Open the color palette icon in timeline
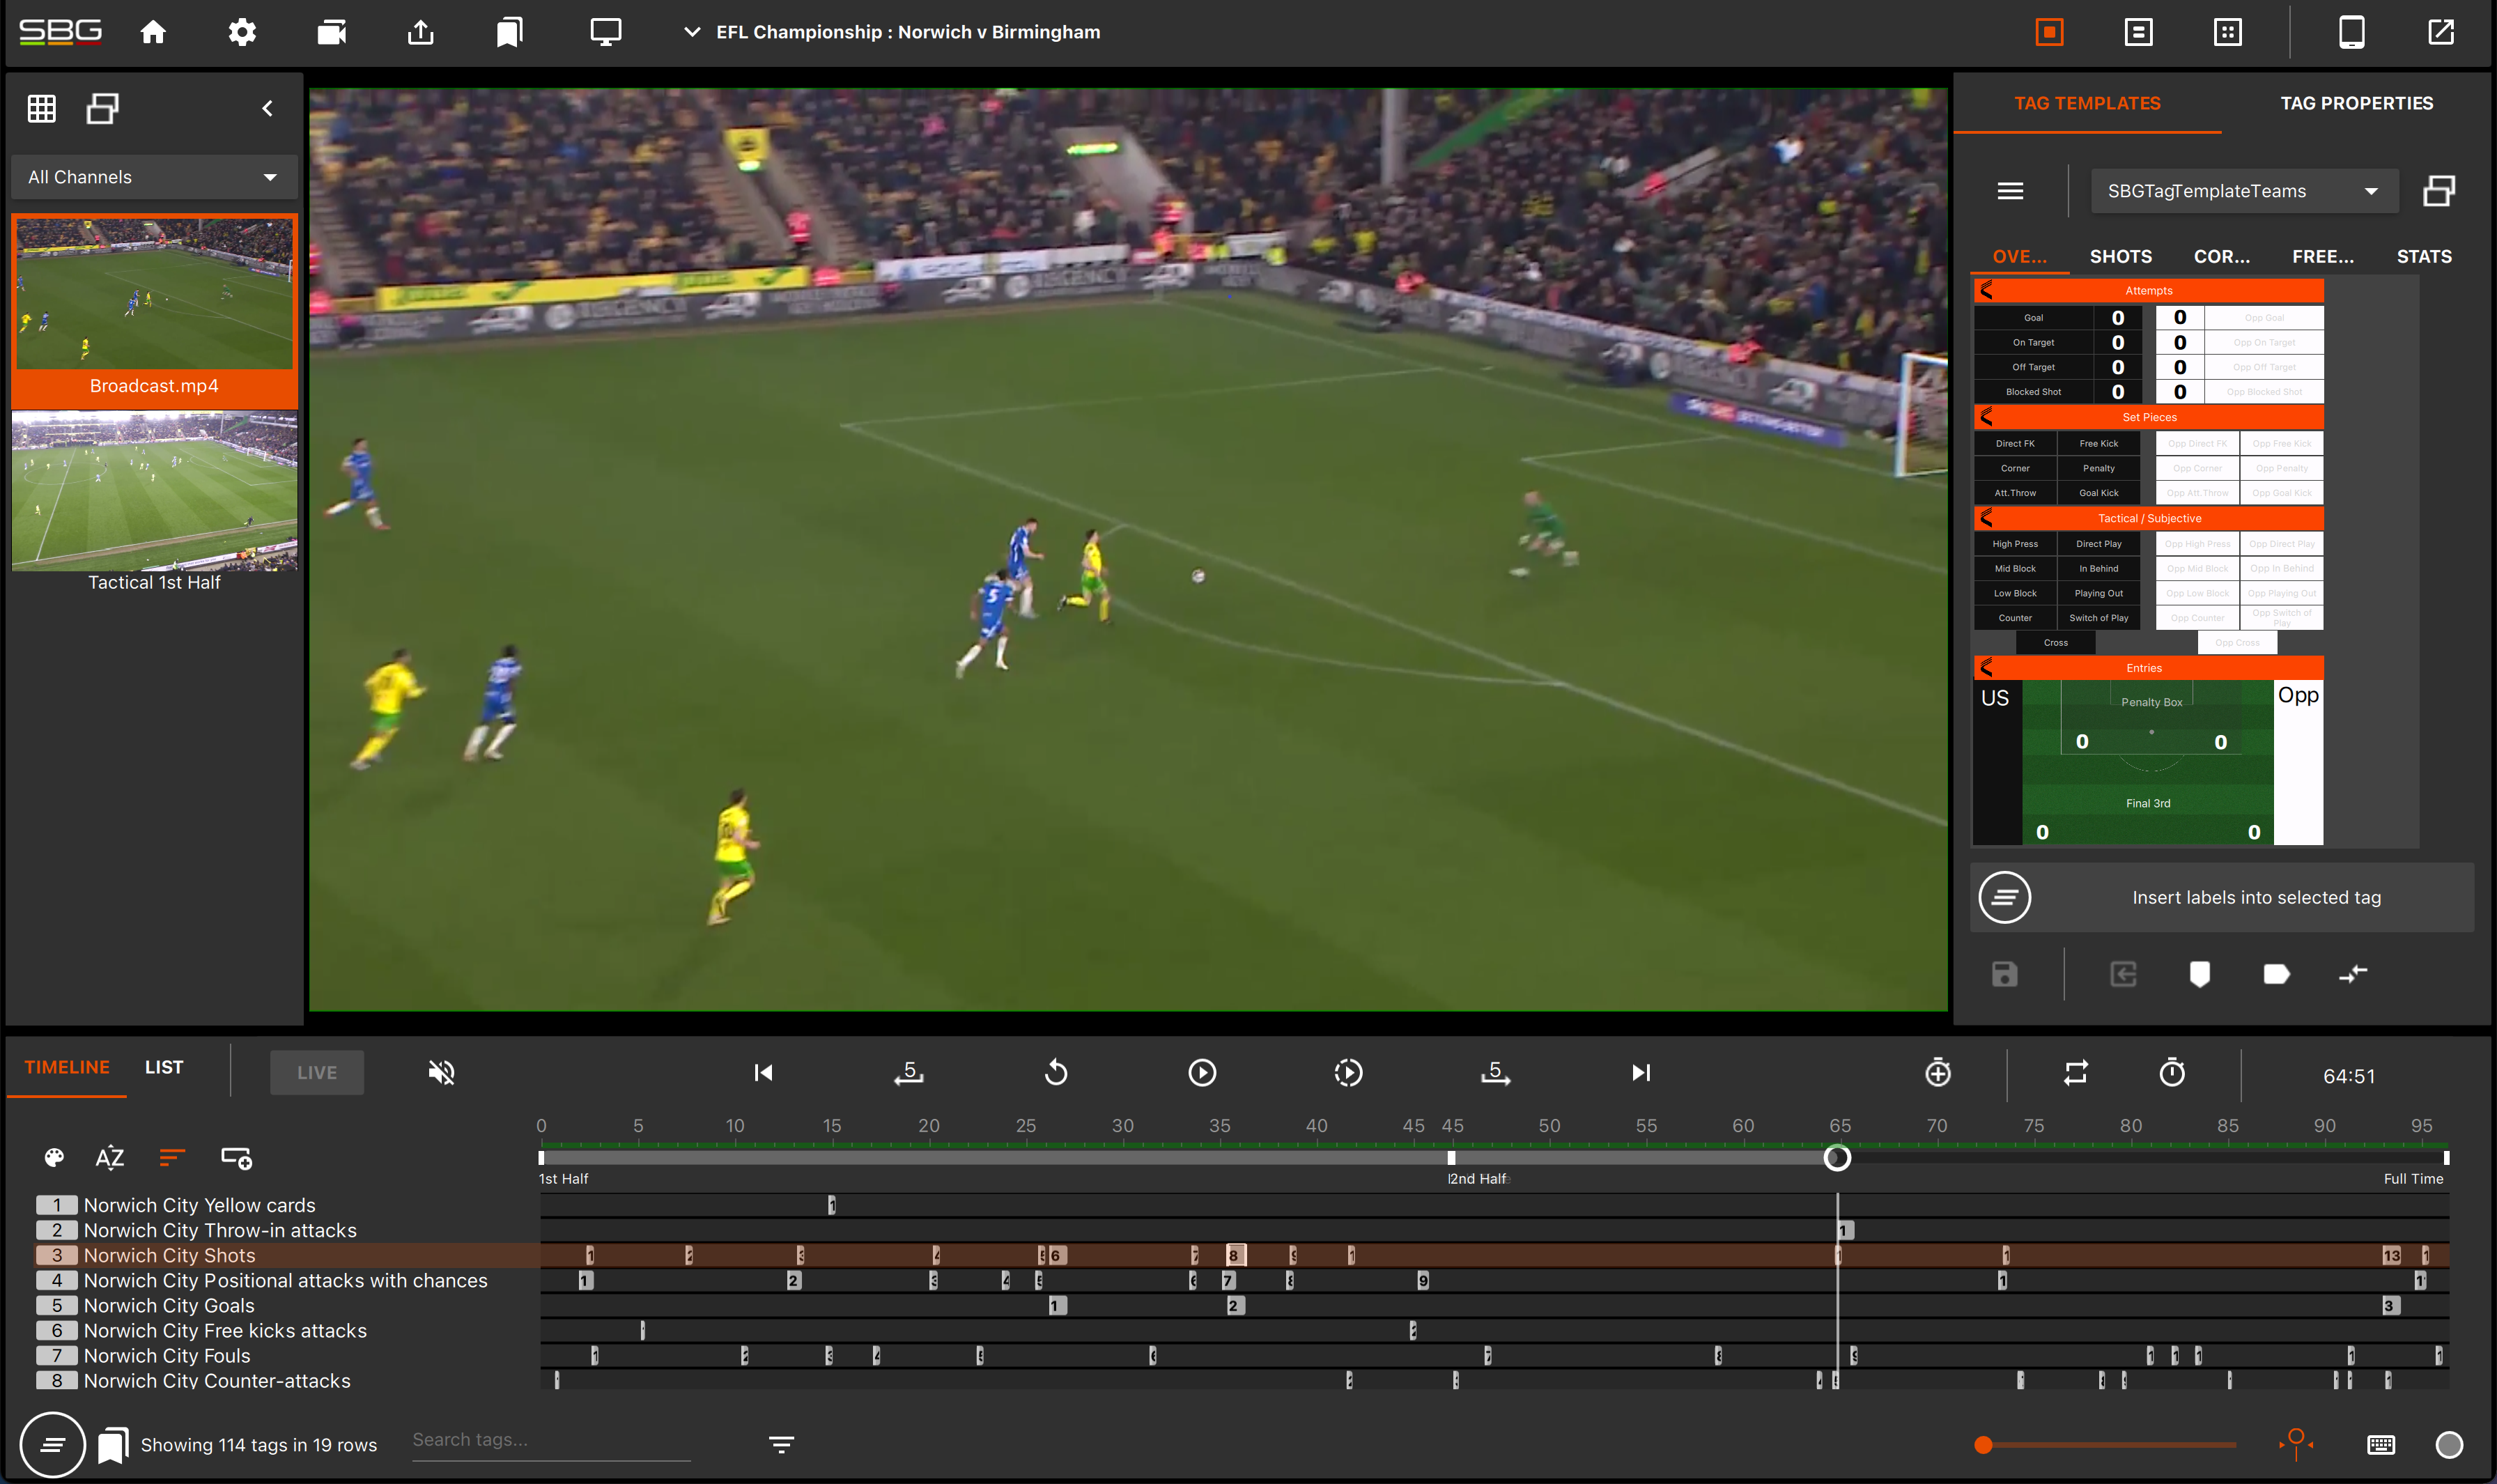Screen dimensions: 2497x1484 click(x=54, y=1158)
